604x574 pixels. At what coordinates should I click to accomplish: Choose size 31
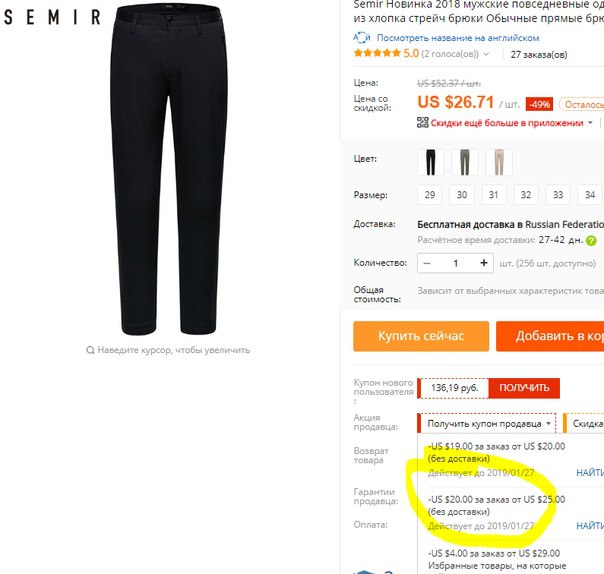[x=494, y=195]
